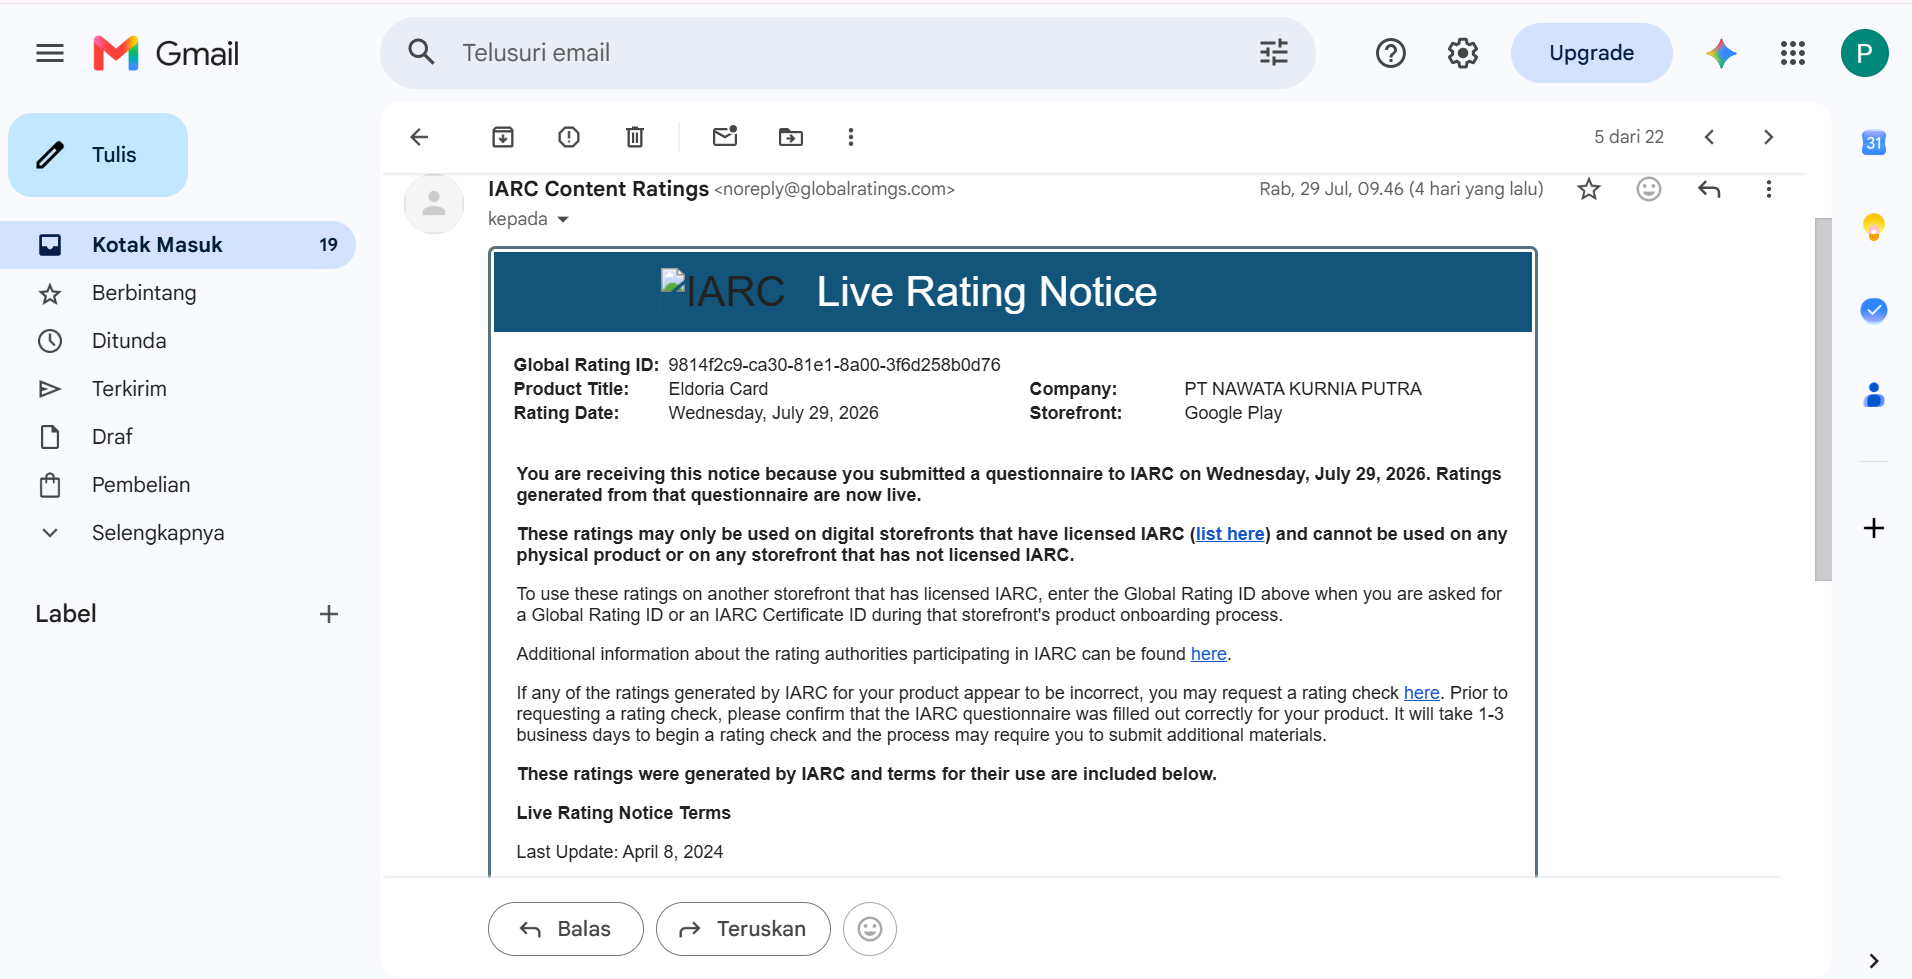Viewport: 1912px width, 979px height.
Task: Archive this email
Action: pos(503,137)
